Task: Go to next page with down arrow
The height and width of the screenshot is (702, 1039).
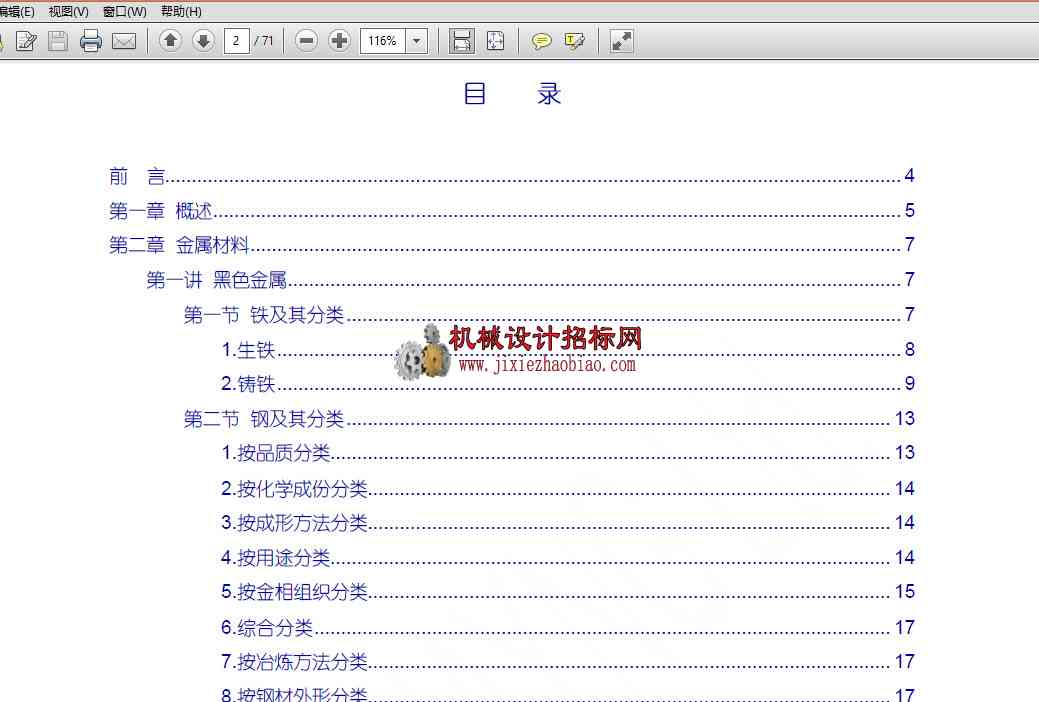Action: pyautogui.click(x=203, y=41)
